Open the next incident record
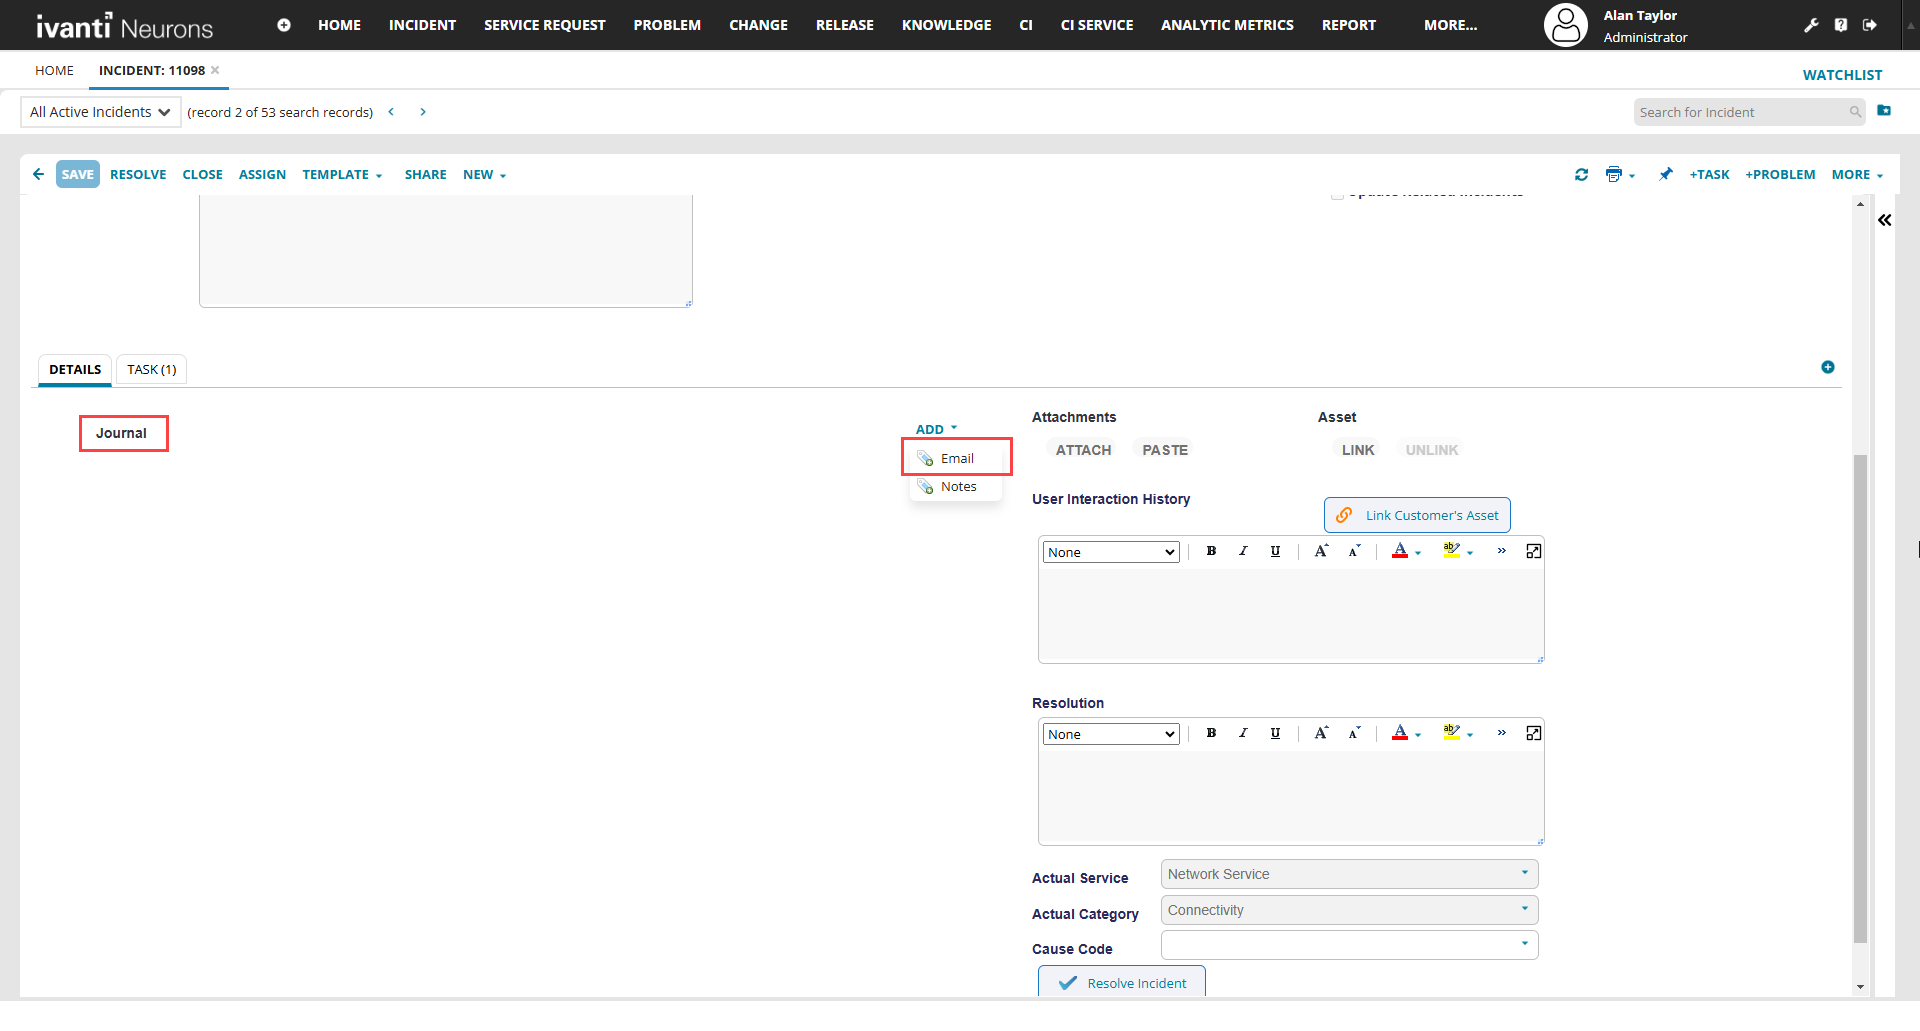1920x1031 pixels. [x=423, y=112]
